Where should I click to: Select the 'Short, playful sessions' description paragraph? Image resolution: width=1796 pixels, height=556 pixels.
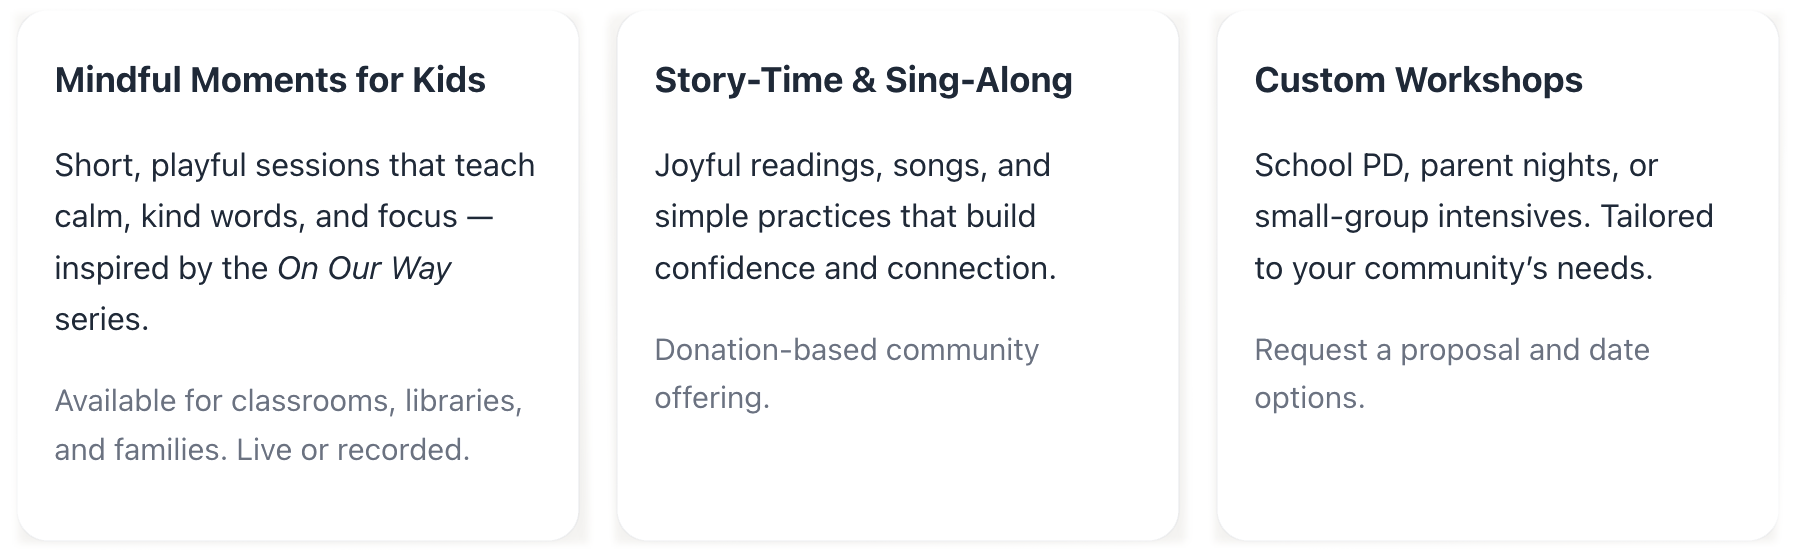pos(294,216)
